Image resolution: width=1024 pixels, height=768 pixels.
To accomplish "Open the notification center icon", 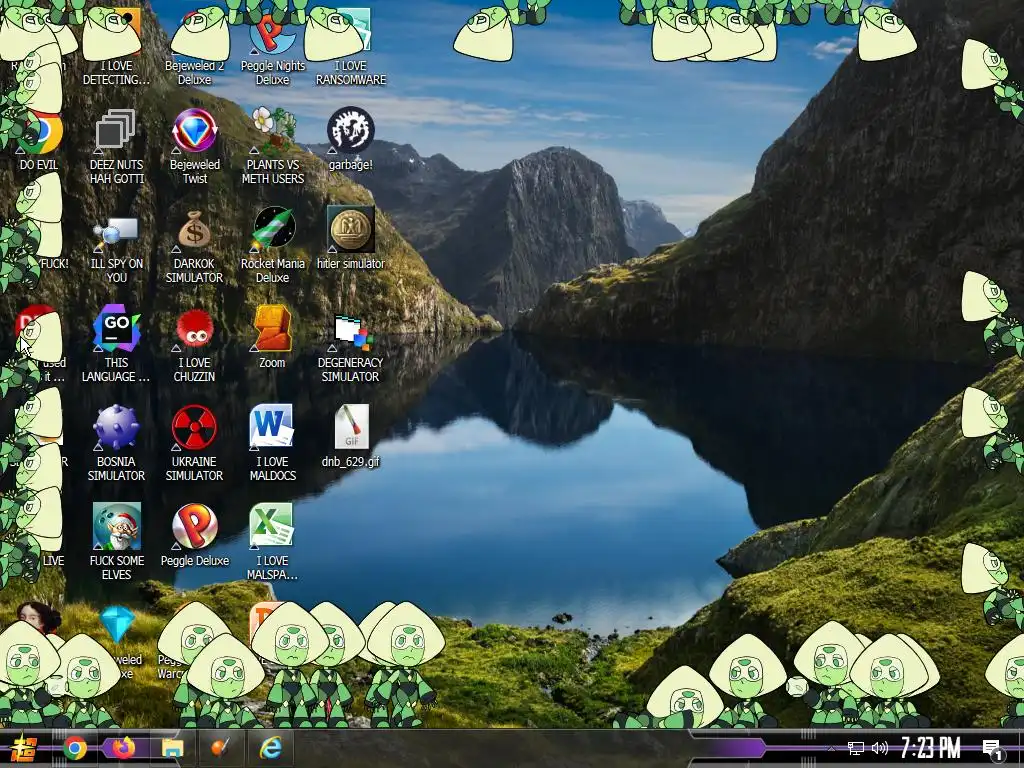I will click(x=993, y=750).
